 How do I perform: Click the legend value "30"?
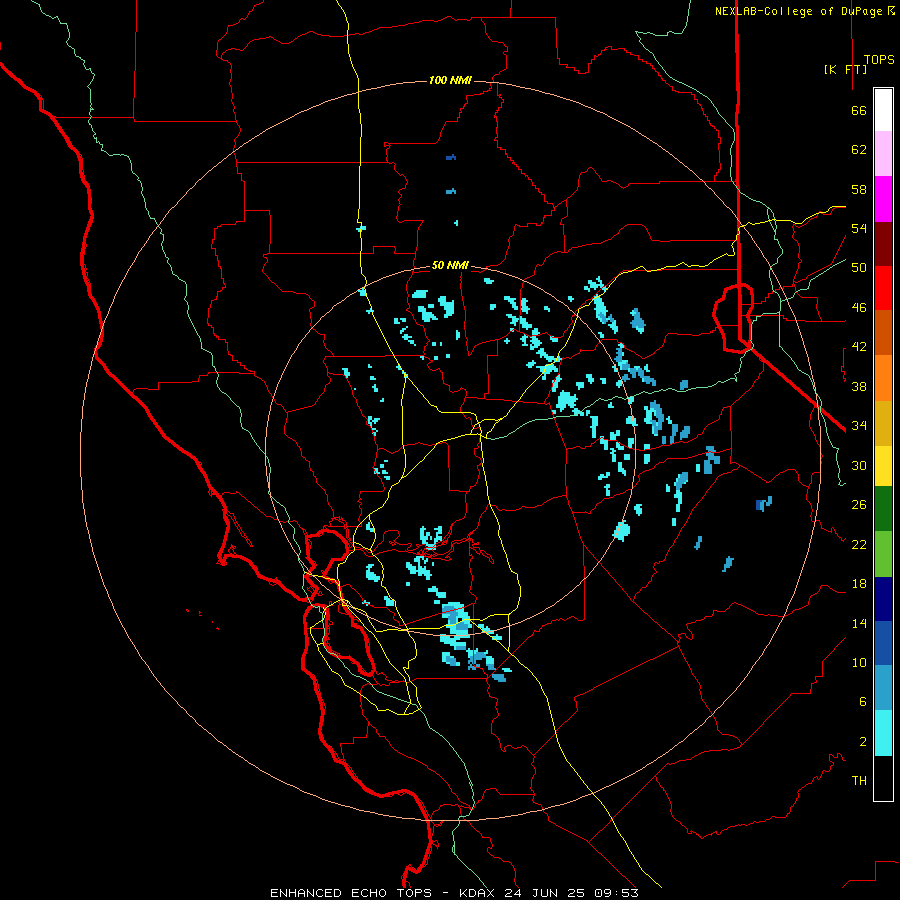(859, 465)
